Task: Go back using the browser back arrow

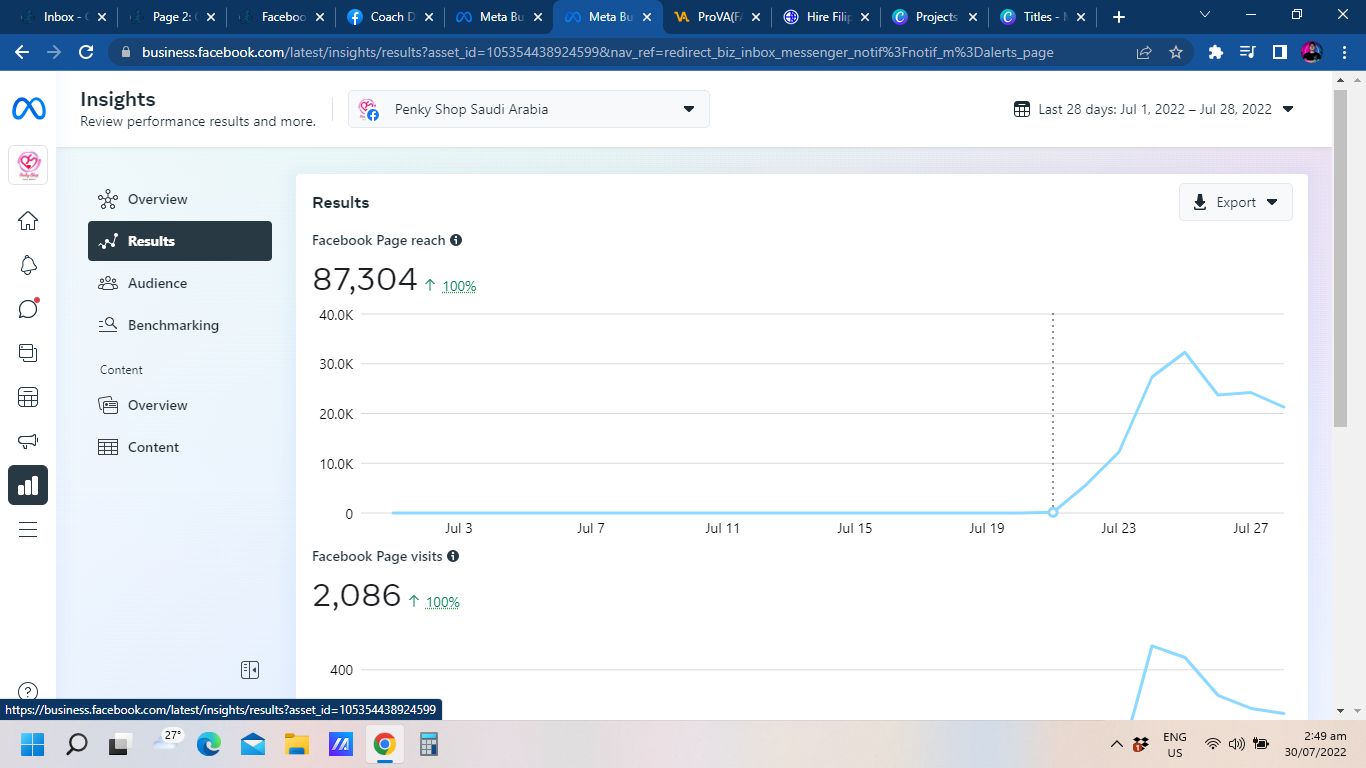Action: coord(22,52)
